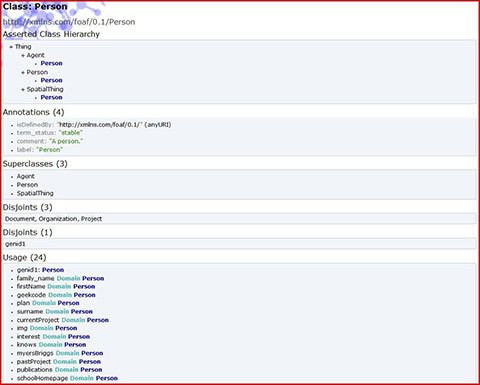Open Agent in the Superclasses list
480x385 pixels.
point(26,176)
